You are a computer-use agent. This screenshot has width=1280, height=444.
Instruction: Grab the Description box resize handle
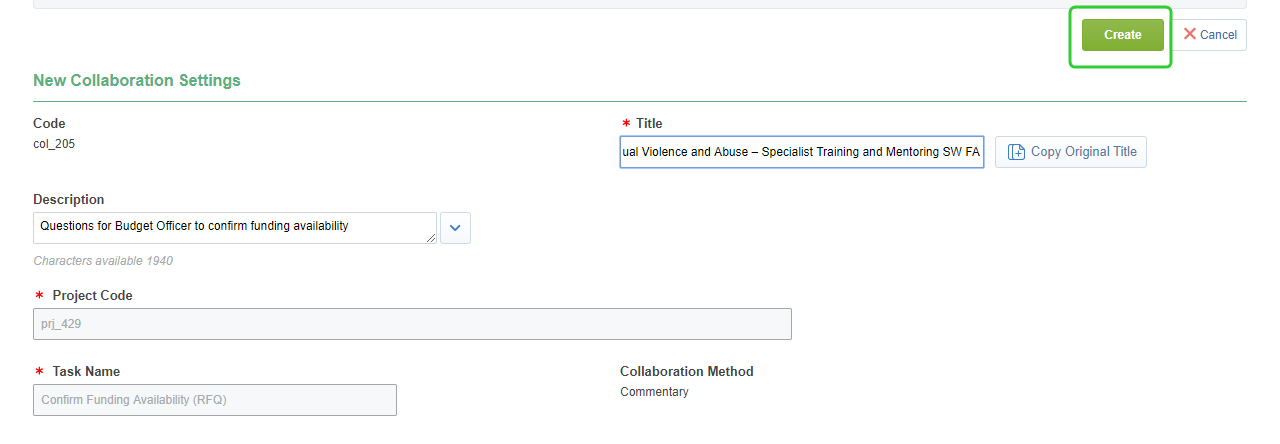(x=432, y=238)
